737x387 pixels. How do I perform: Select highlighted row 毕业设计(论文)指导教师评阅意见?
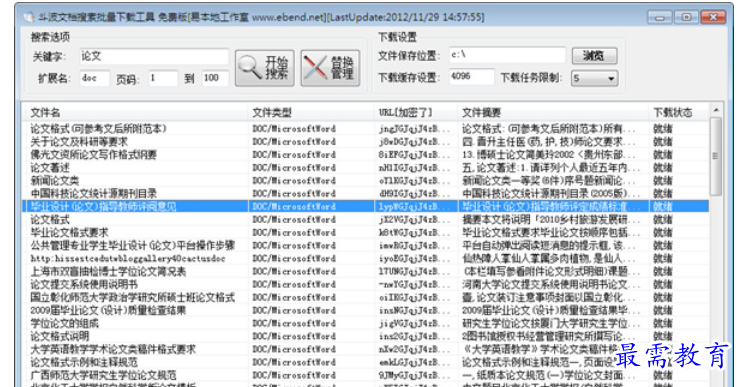point(366,206)
